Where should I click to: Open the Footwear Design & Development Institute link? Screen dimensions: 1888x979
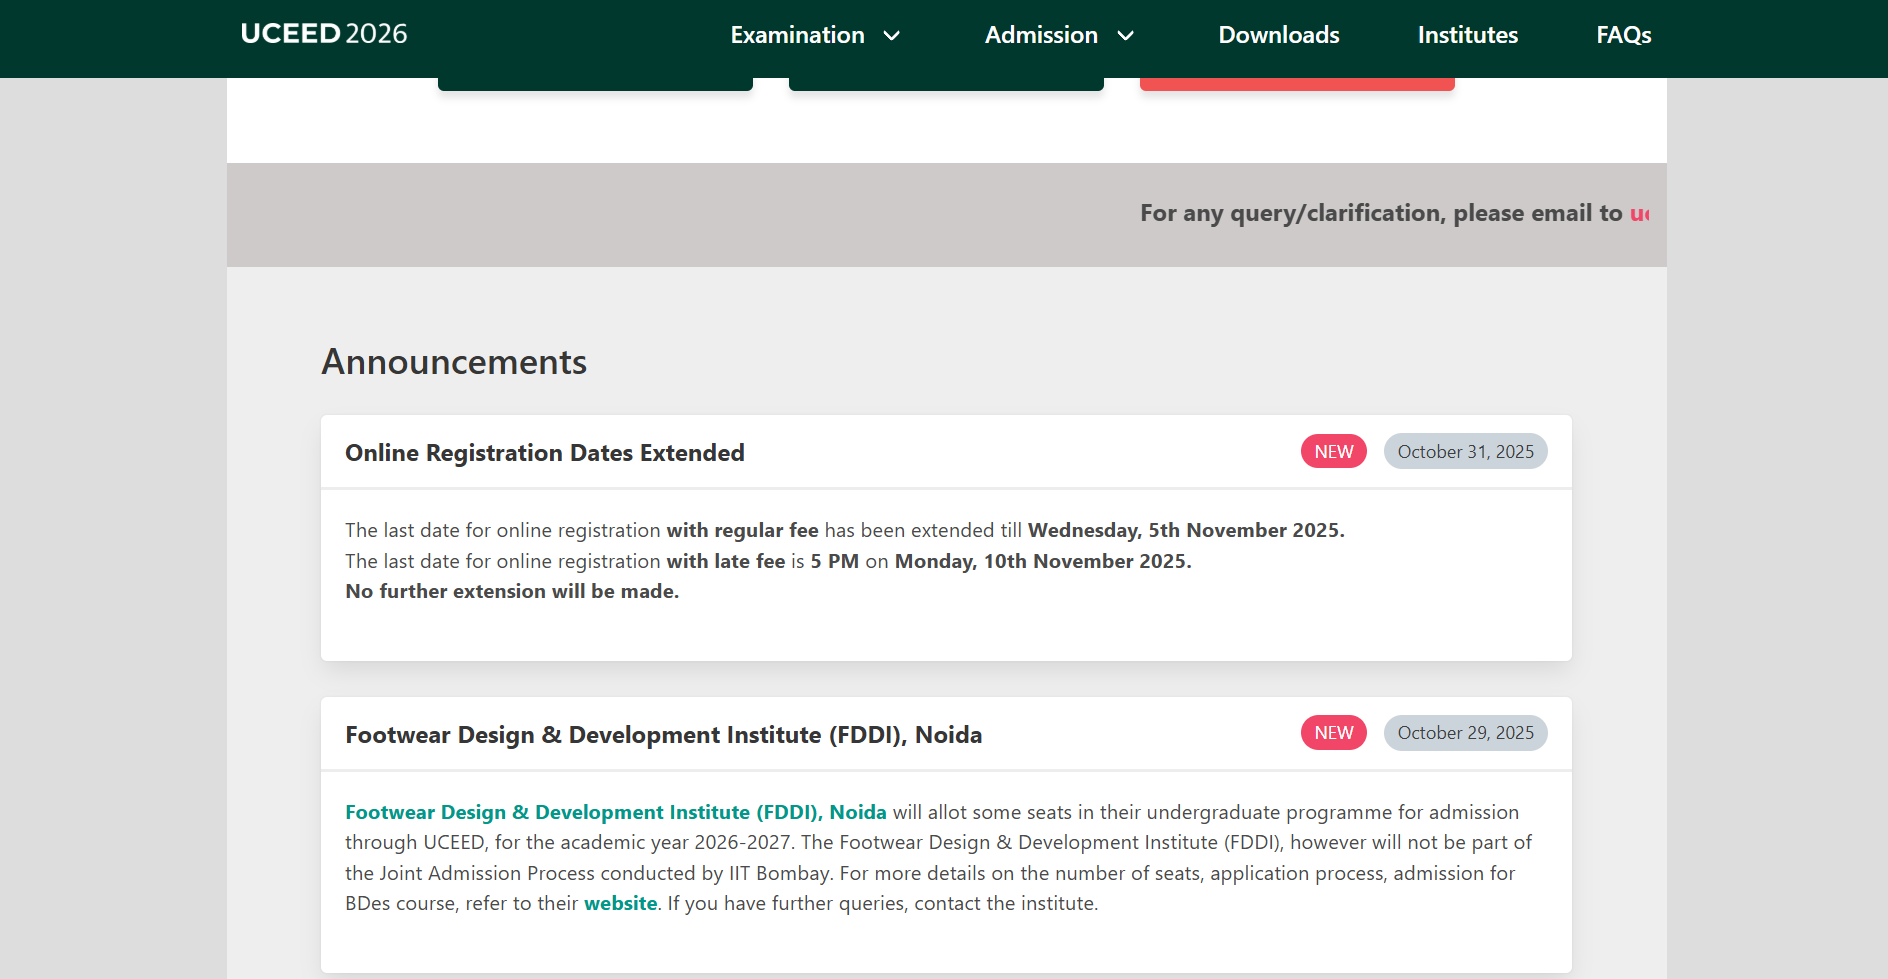click(x=615, y=812)
